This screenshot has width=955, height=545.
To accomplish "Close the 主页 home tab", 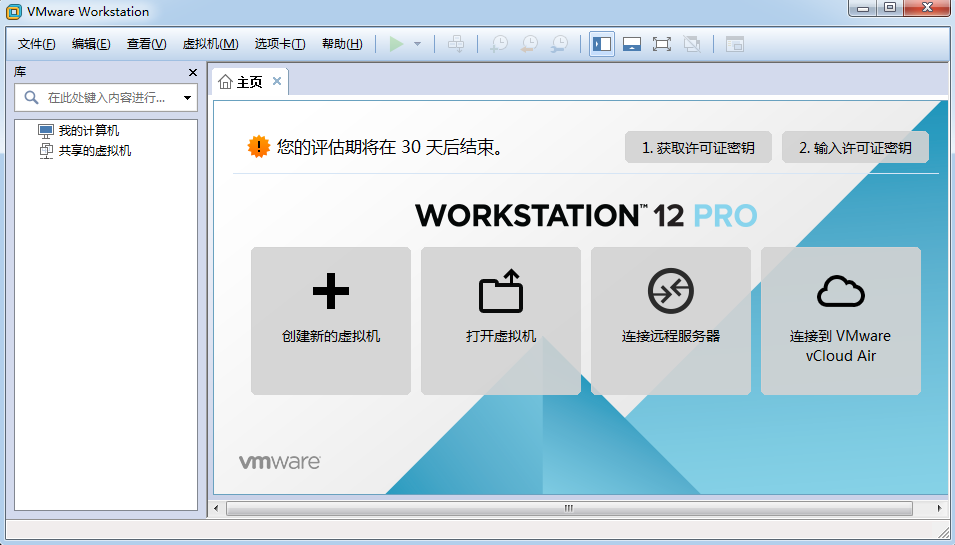I will click(x=277, y=81).
